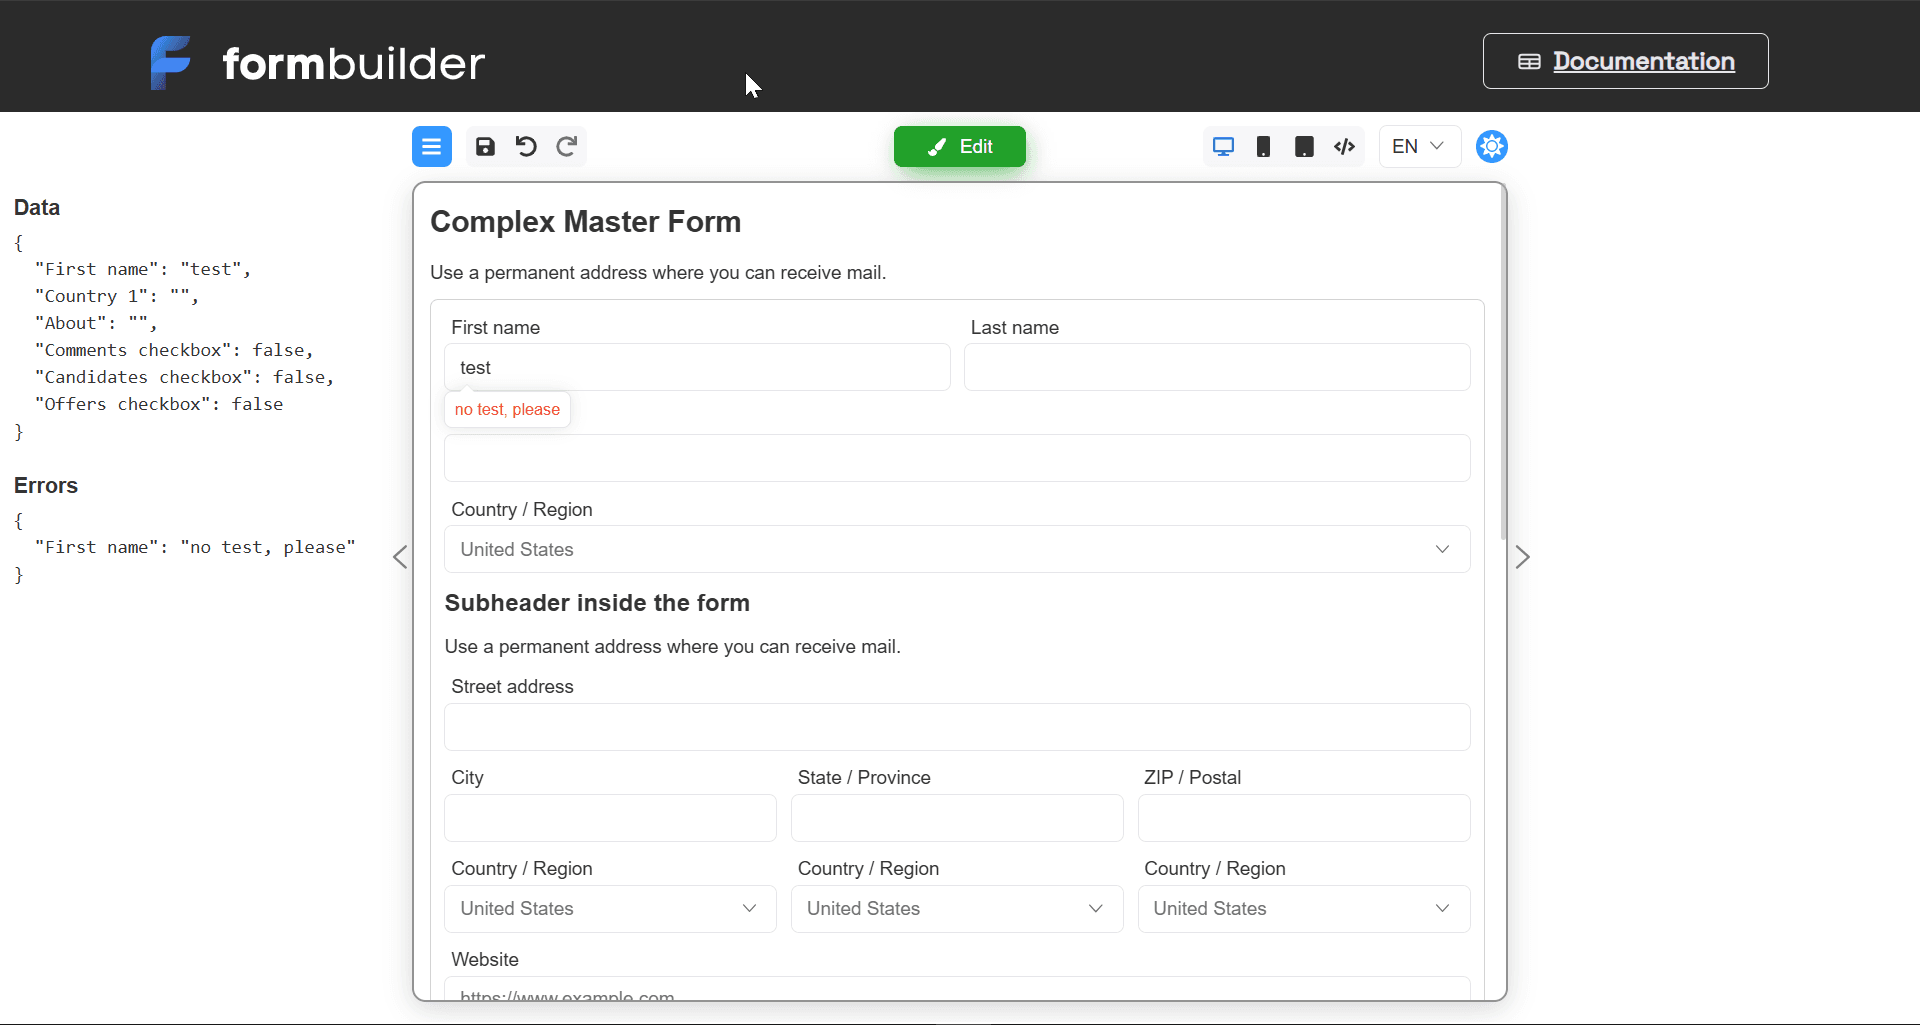The width and height of the screenshot is (1920, 1025).
Task: Open the blue settings gear
Action: click(x=1491, y=147)
